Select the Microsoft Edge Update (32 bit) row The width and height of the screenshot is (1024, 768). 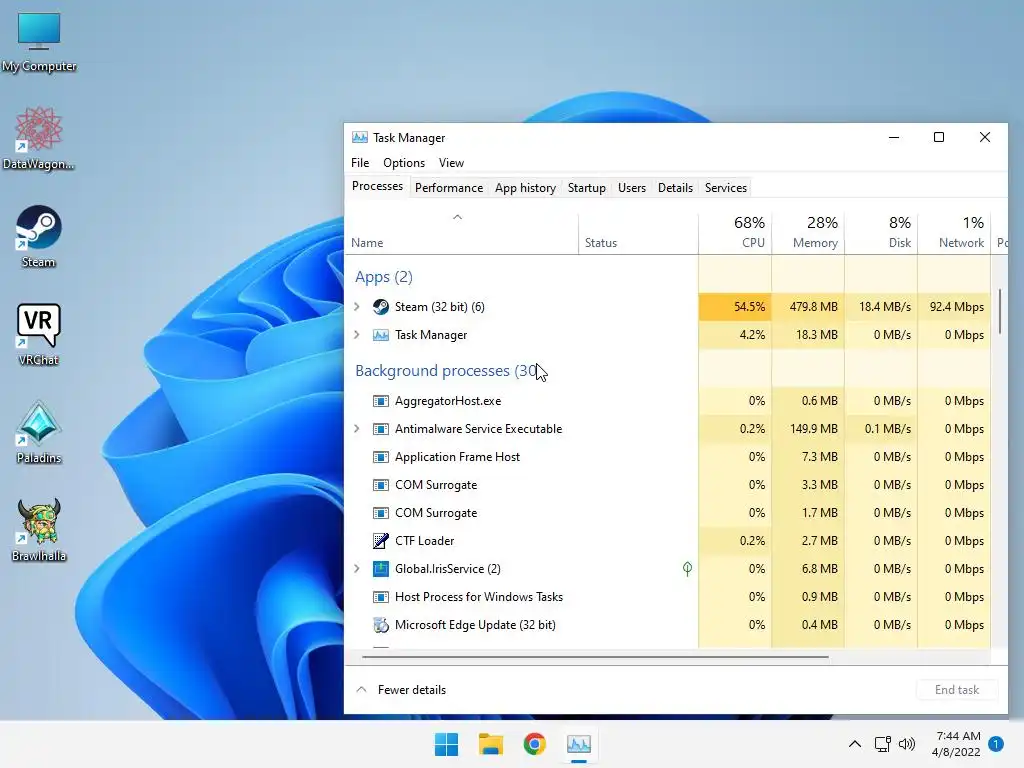[x=668, y=625]
